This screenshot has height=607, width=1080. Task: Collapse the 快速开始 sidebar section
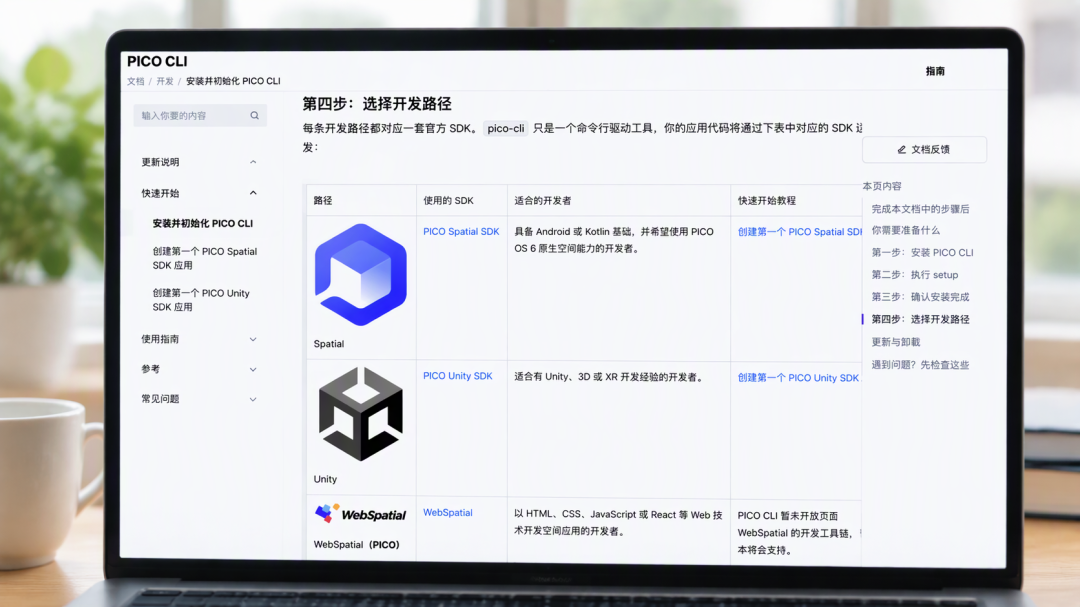tap(253, 193)
